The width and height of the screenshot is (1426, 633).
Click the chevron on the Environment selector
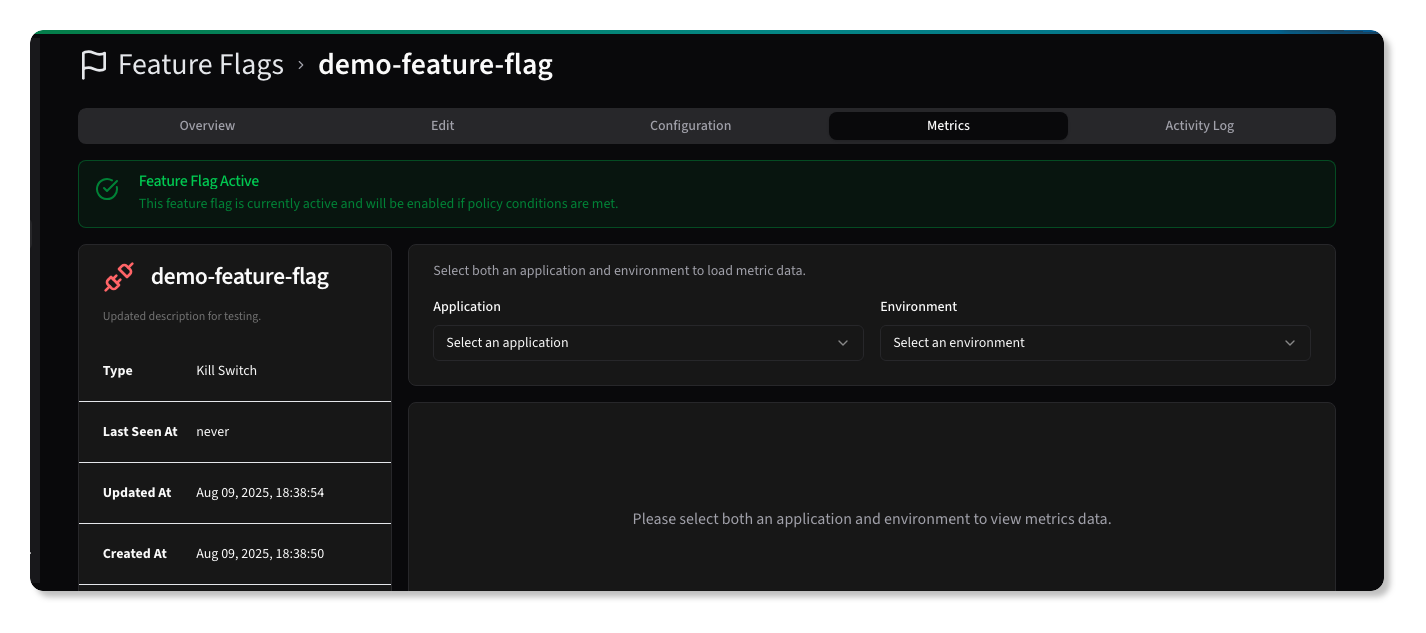[1289, 342]
